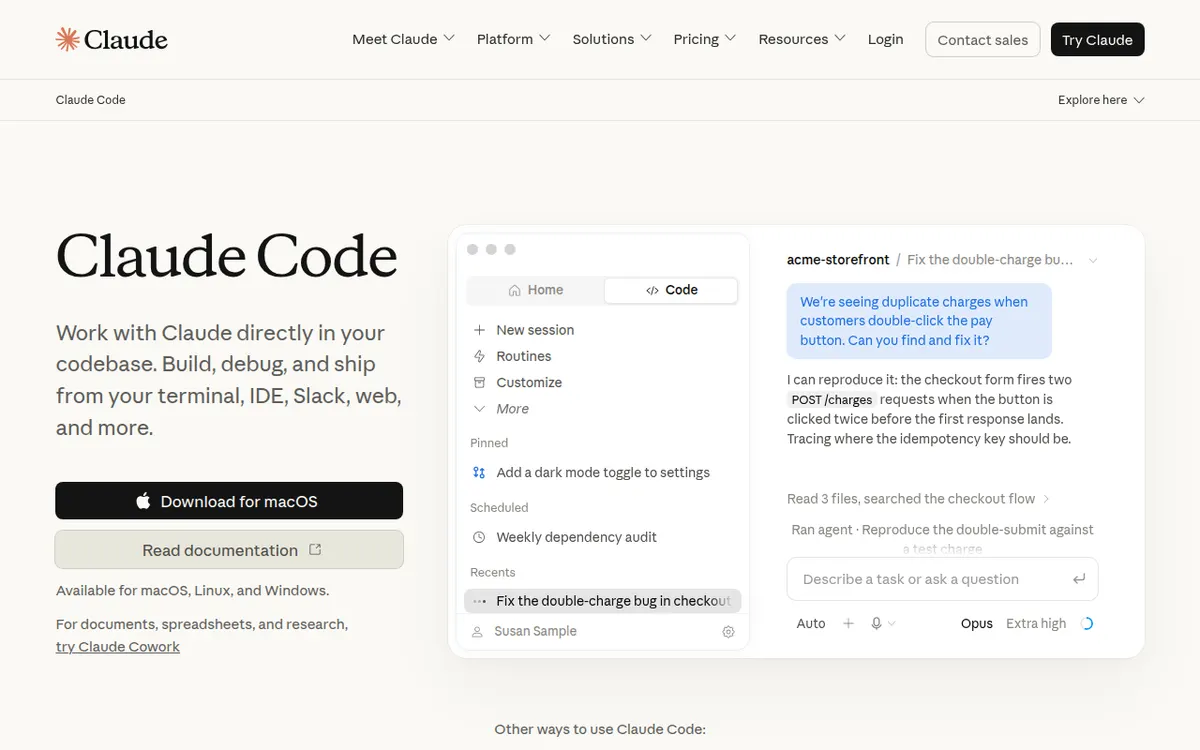Expand the Resources menu

(802, 39)
